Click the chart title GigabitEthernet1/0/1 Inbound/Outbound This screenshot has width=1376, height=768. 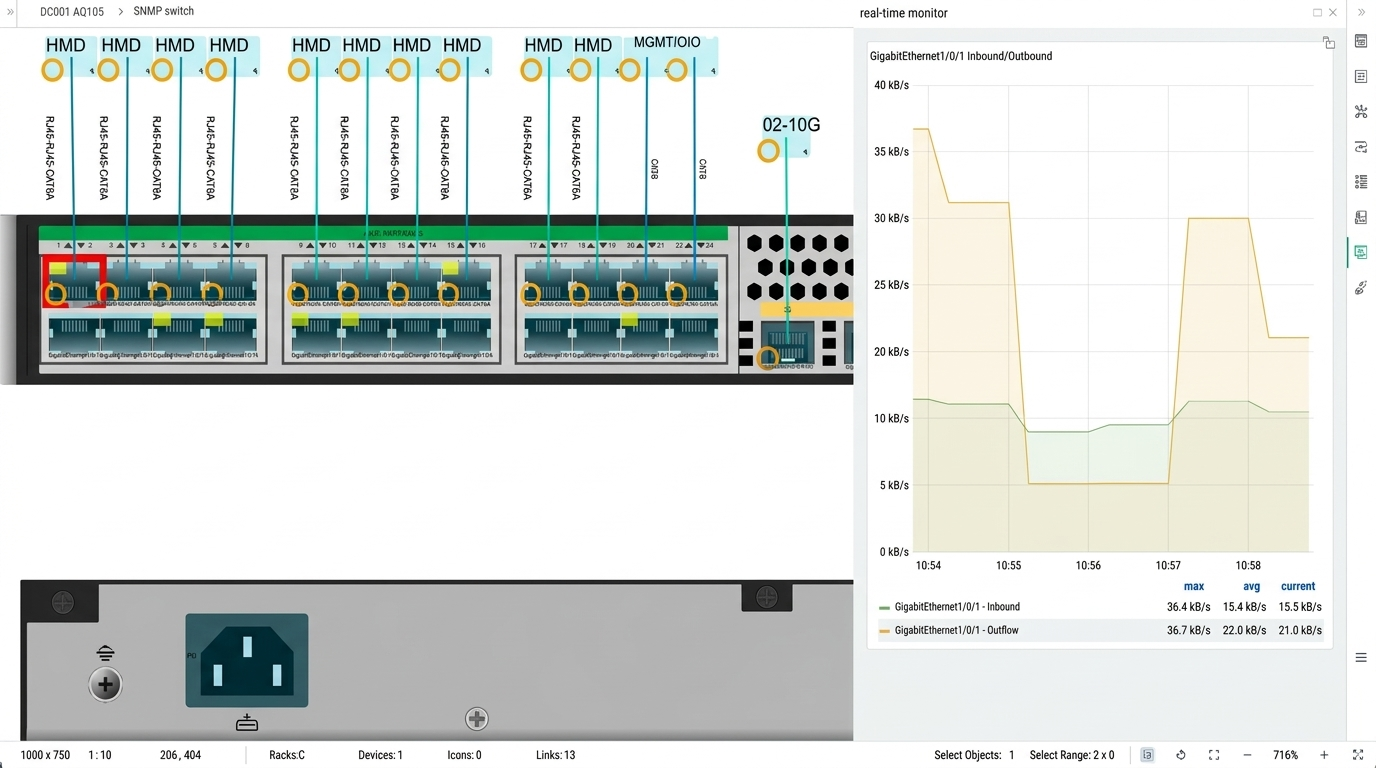(x=961, y=56)
